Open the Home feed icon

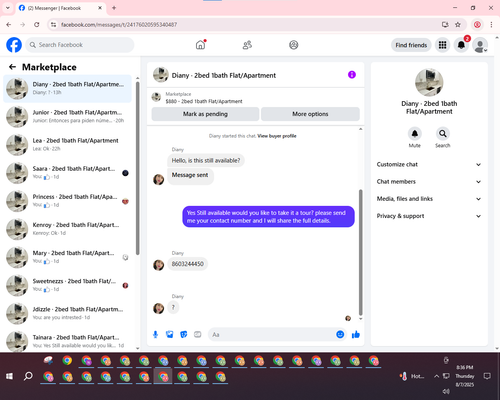pyautogui.click(x=200, y=45)
